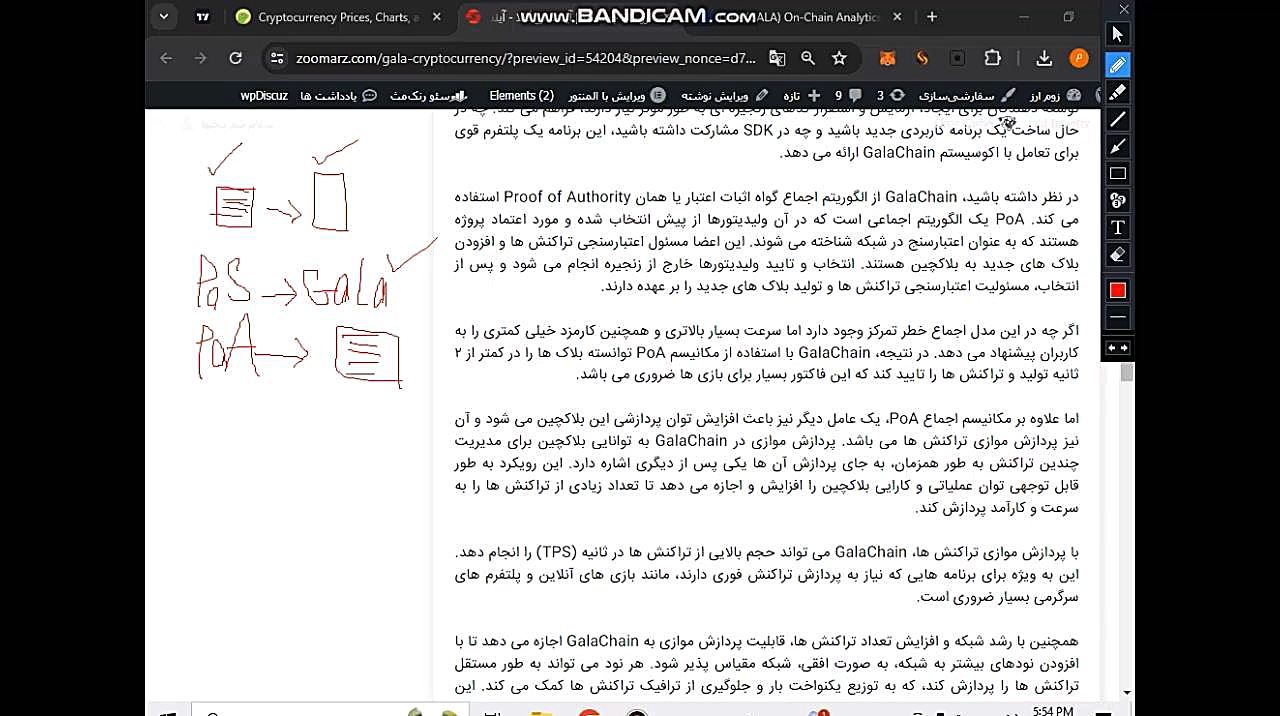Open the Chrome profile avatar

1079,58
